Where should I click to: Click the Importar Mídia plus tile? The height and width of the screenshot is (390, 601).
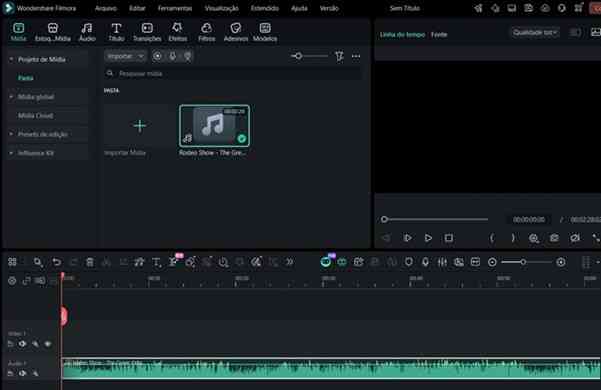[140, 126]
